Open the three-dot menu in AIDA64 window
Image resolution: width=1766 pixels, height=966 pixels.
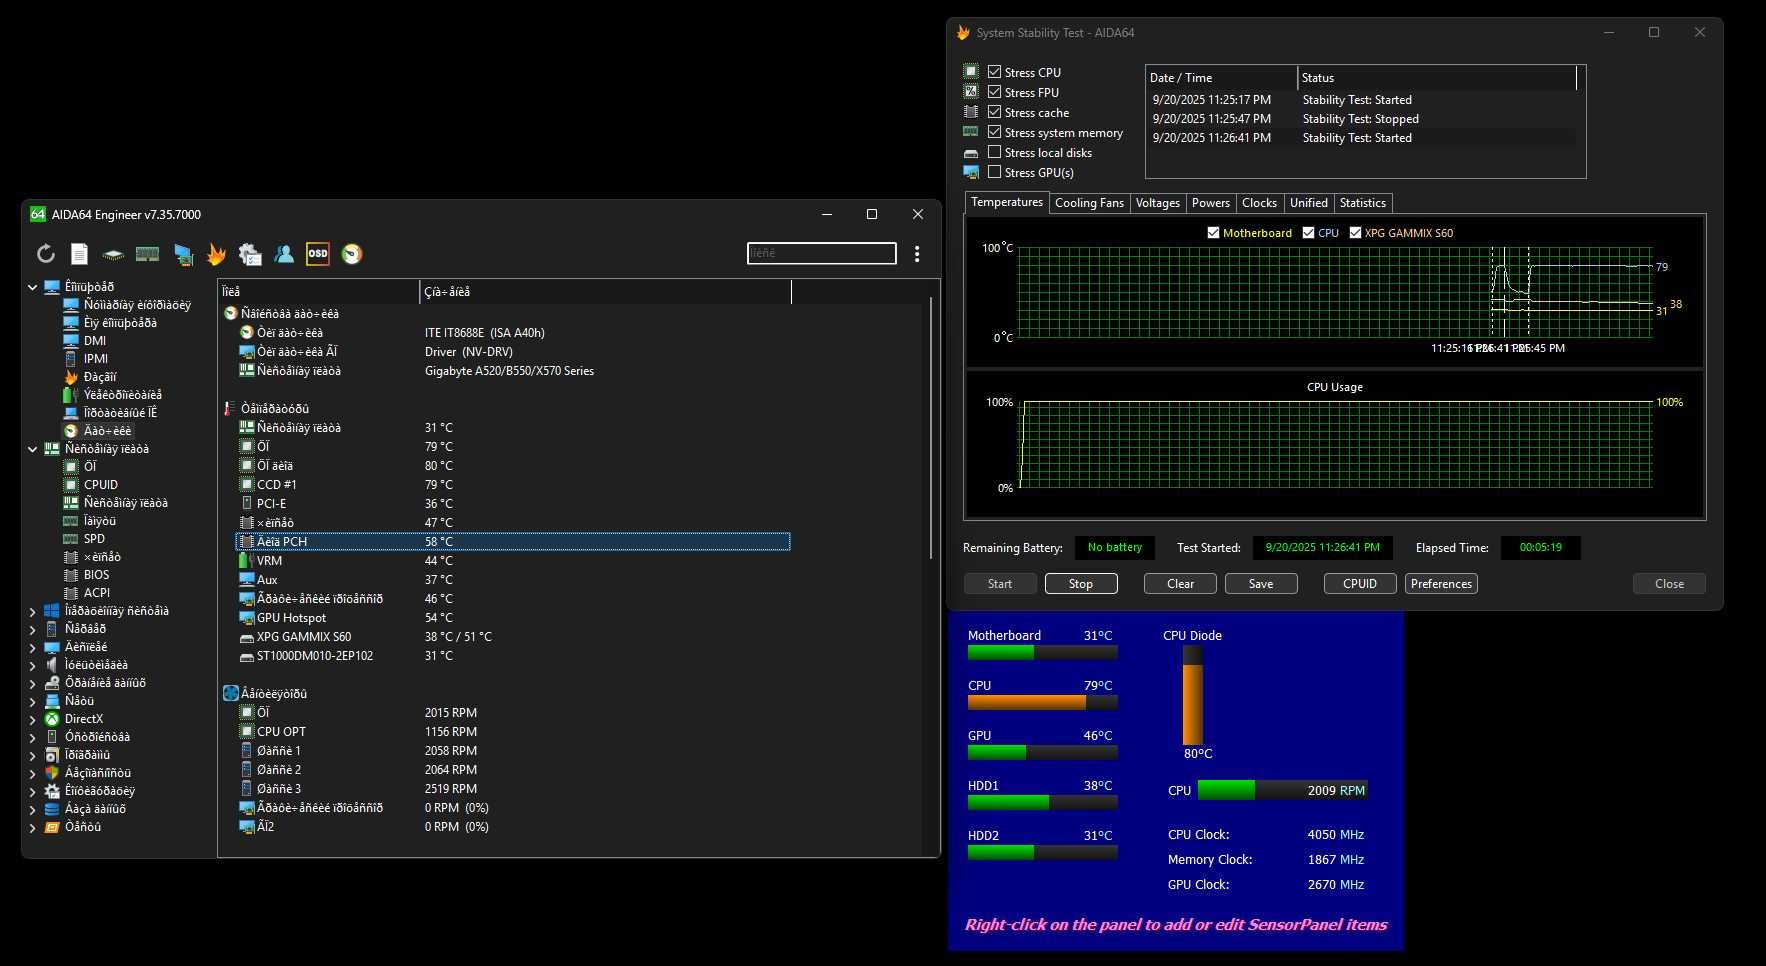[917, 254]
